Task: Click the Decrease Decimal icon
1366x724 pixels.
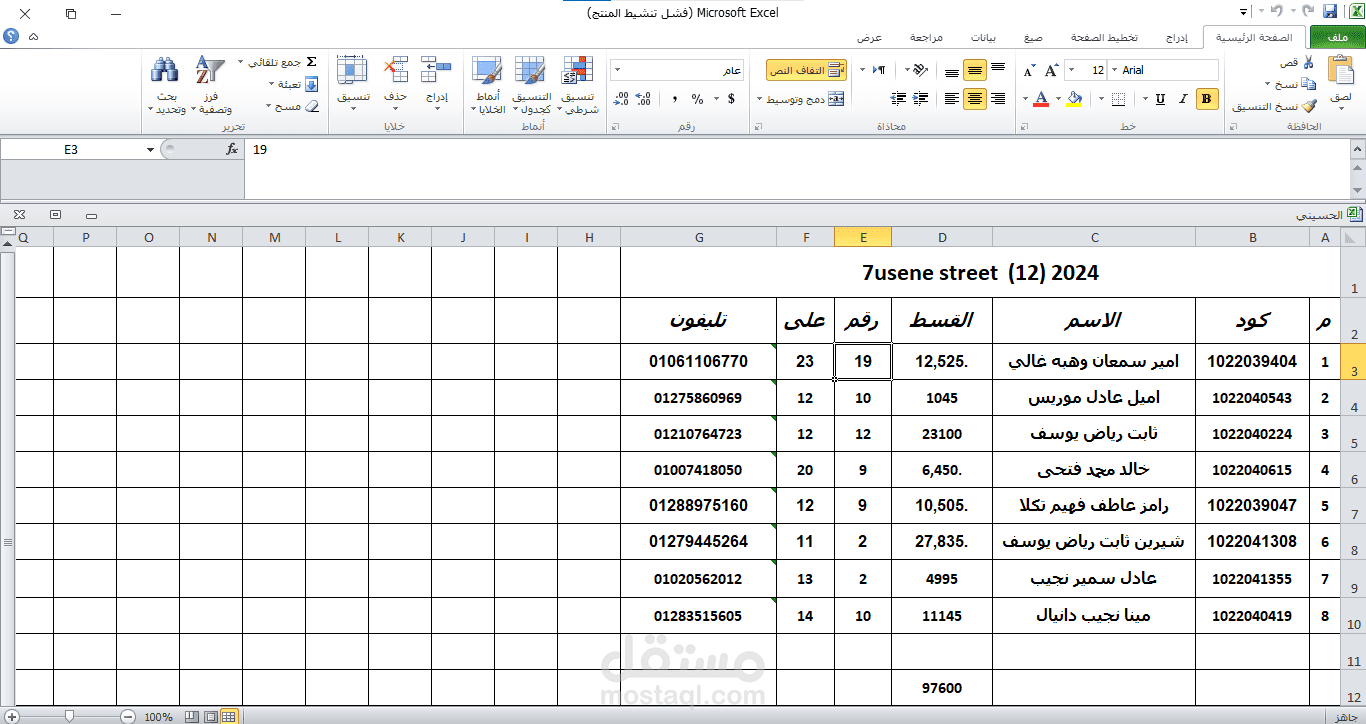Action: (x=621, y=99)
